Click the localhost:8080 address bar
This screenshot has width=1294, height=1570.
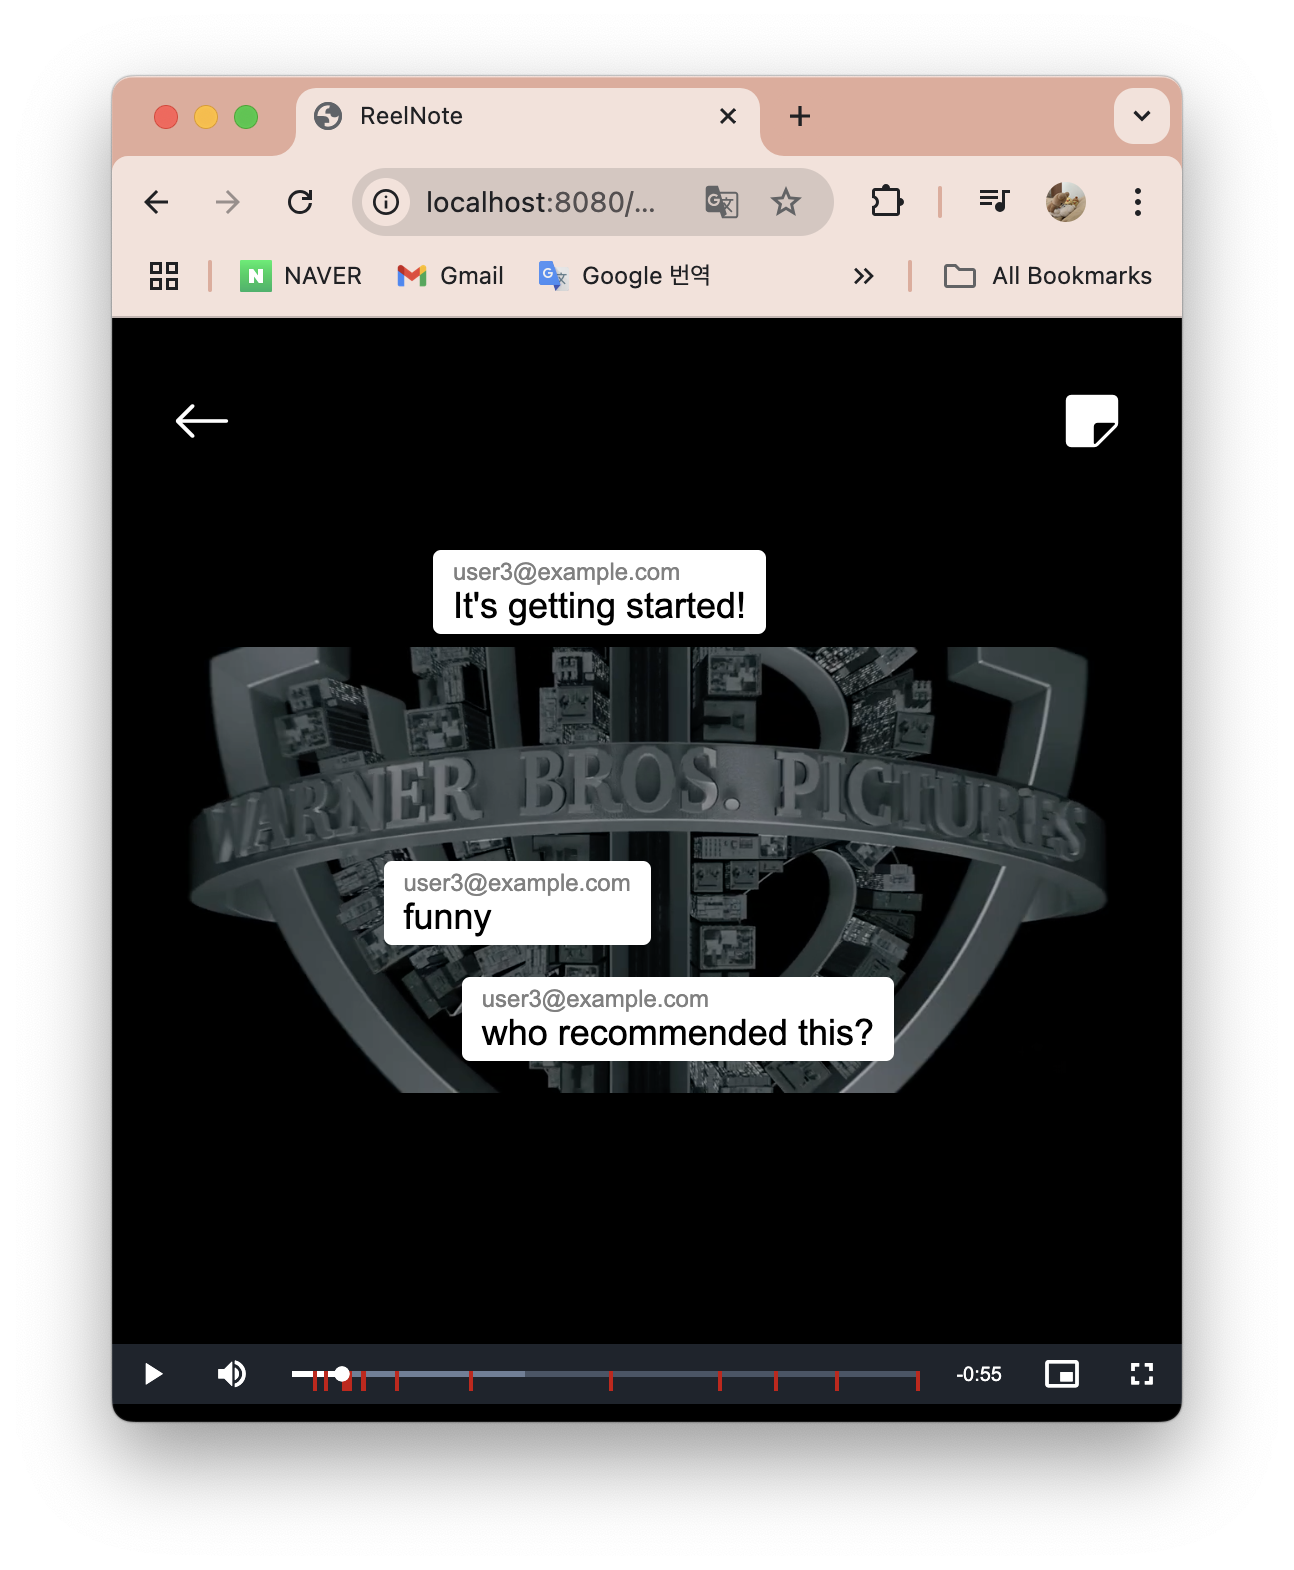(x=541, y=202)
